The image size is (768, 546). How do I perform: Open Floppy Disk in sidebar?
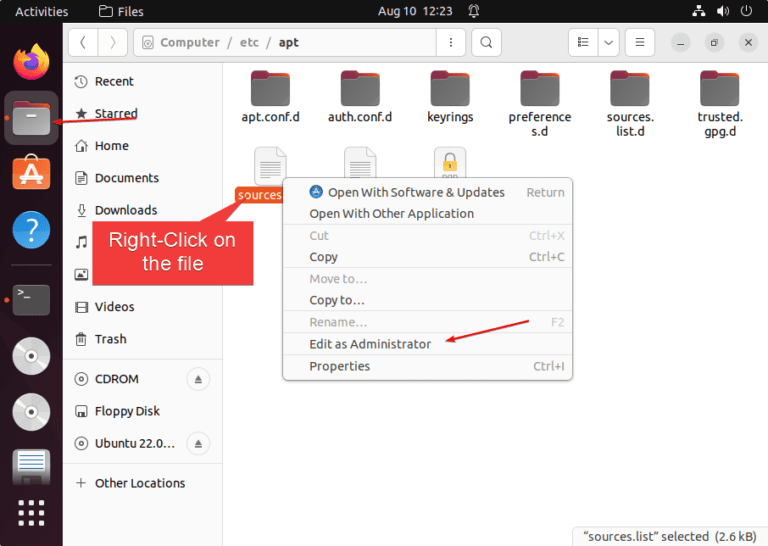[143, 411]
